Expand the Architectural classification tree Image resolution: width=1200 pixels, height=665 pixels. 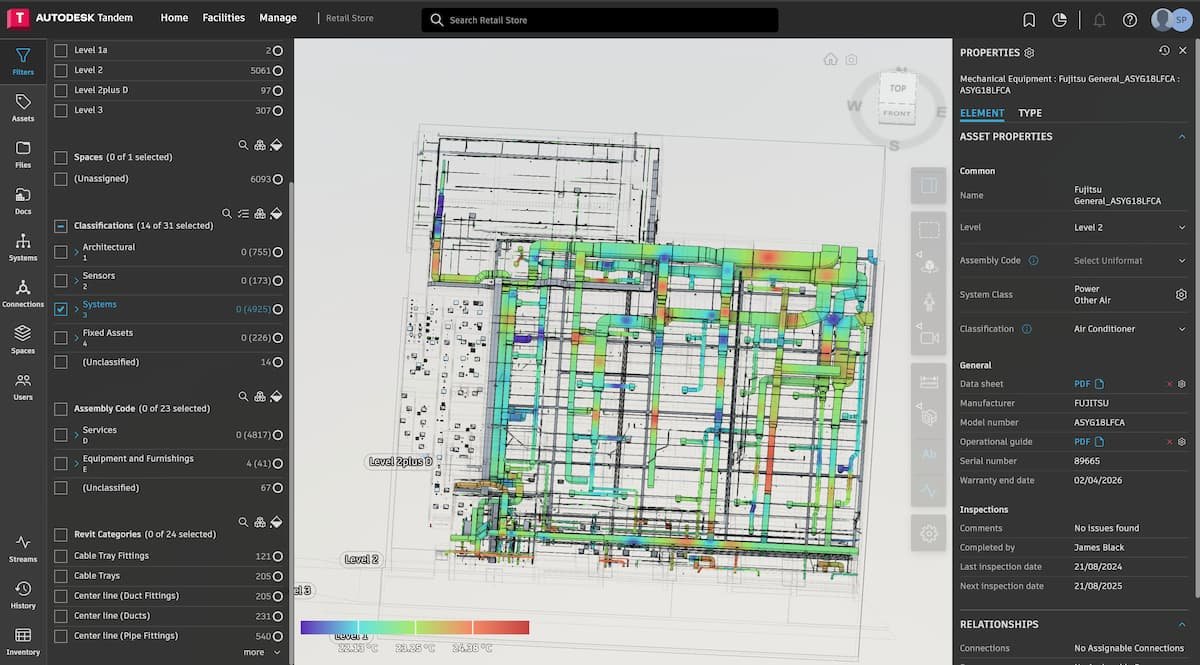click(76, 252)
